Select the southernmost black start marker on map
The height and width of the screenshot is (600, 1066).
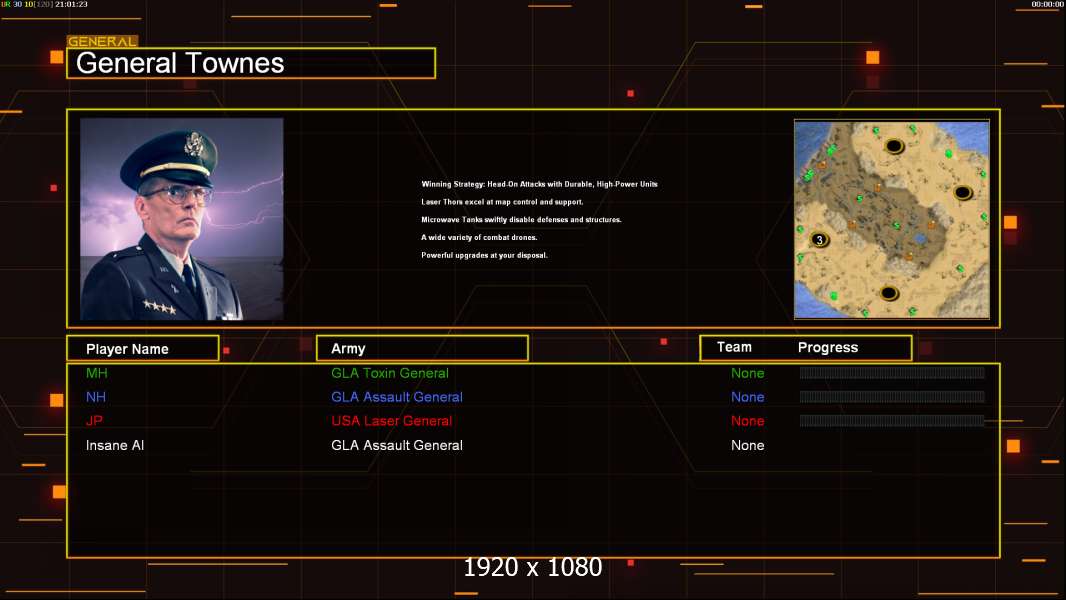click(x=889, y=294)
